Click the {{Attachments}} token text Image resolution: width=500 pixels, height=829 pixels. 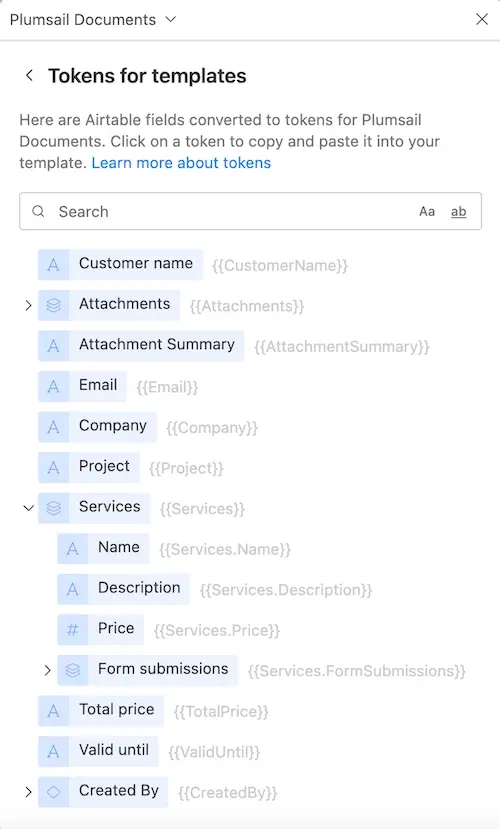coord(247,306)
